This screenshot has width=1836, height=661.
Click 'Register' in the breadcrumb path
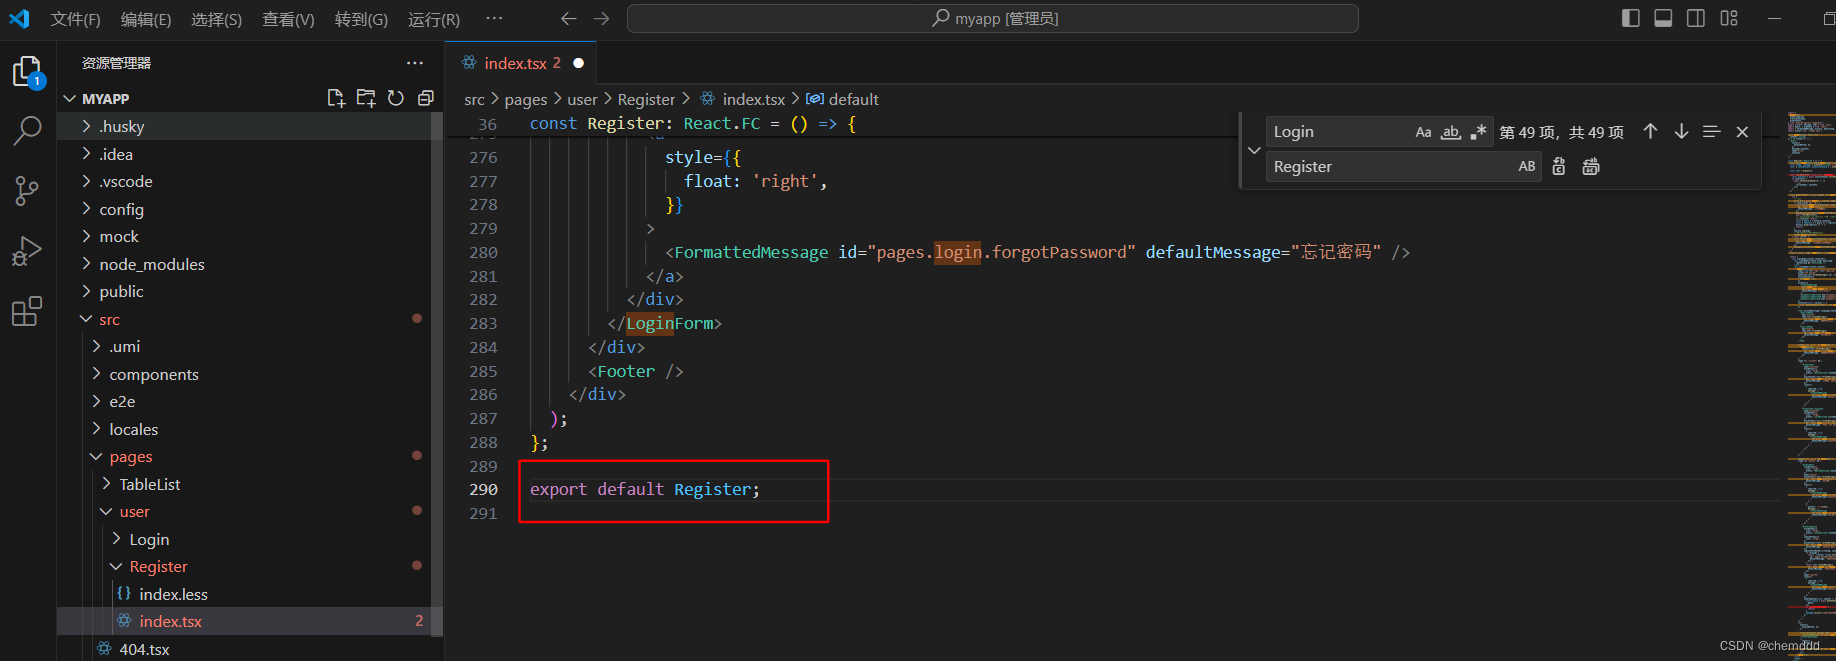pos(647,99)
